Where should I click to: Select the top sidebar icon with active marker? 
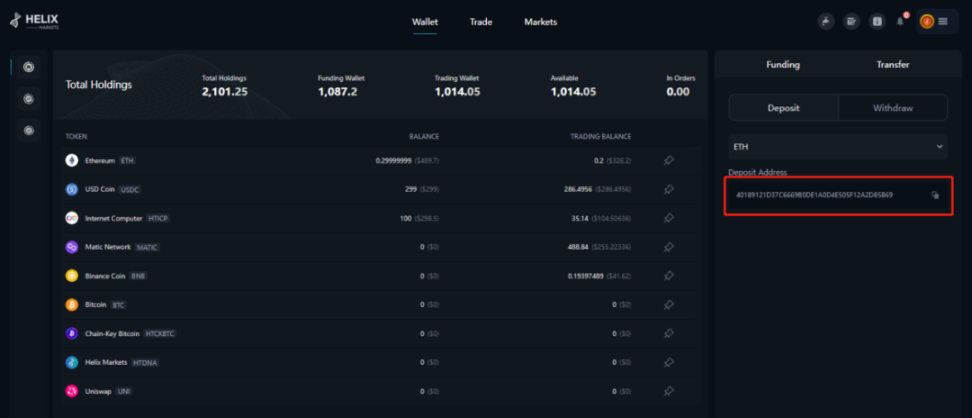(x=29, y=67)
